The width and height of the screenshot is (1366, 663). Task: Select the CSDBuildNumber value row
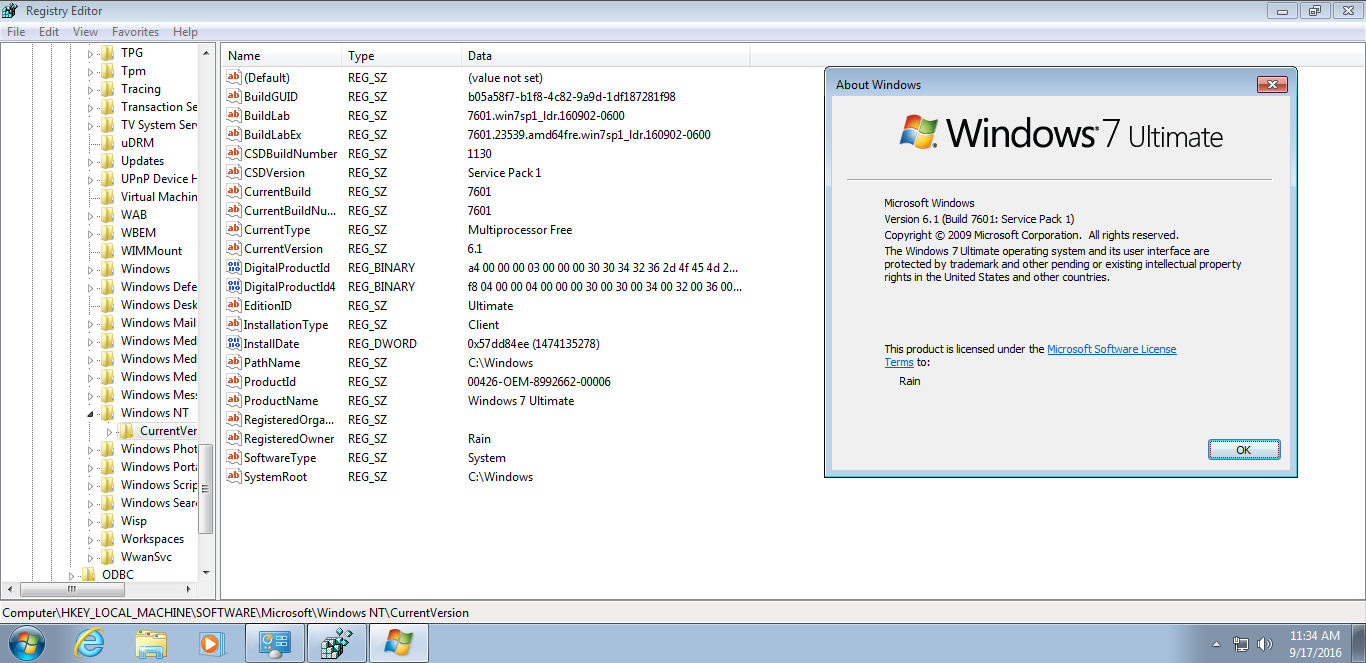(x=485, y=154)
